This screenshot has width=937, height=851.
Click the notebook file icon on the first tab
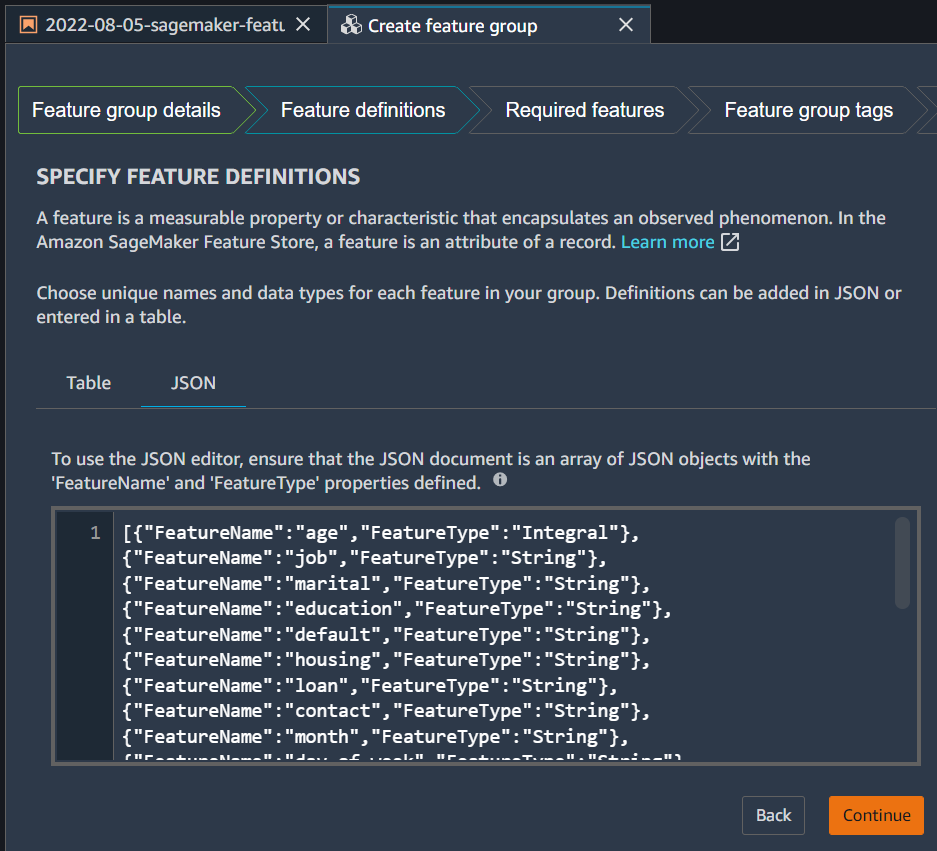click(29, 25)
